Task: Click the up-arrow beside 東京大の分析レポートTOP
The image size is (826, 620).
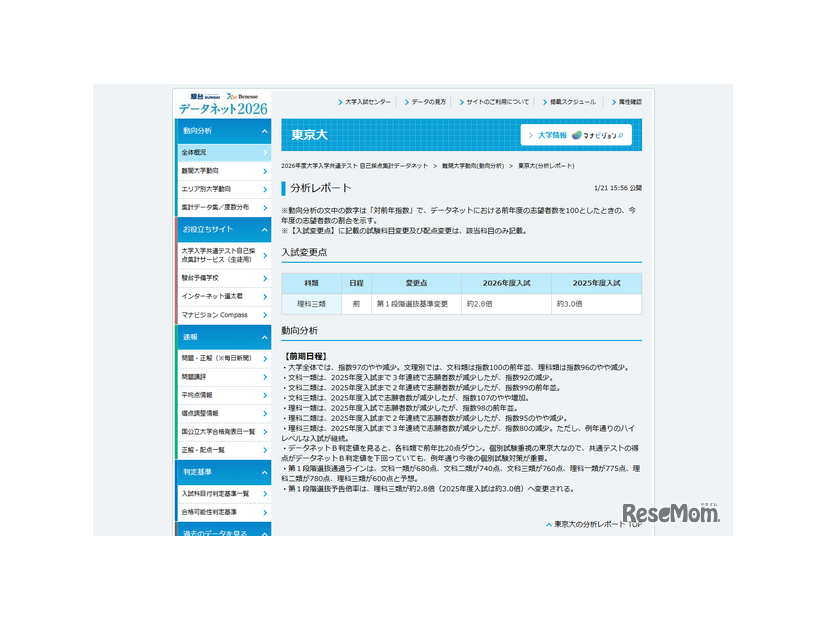Action: tap(548, 524)
